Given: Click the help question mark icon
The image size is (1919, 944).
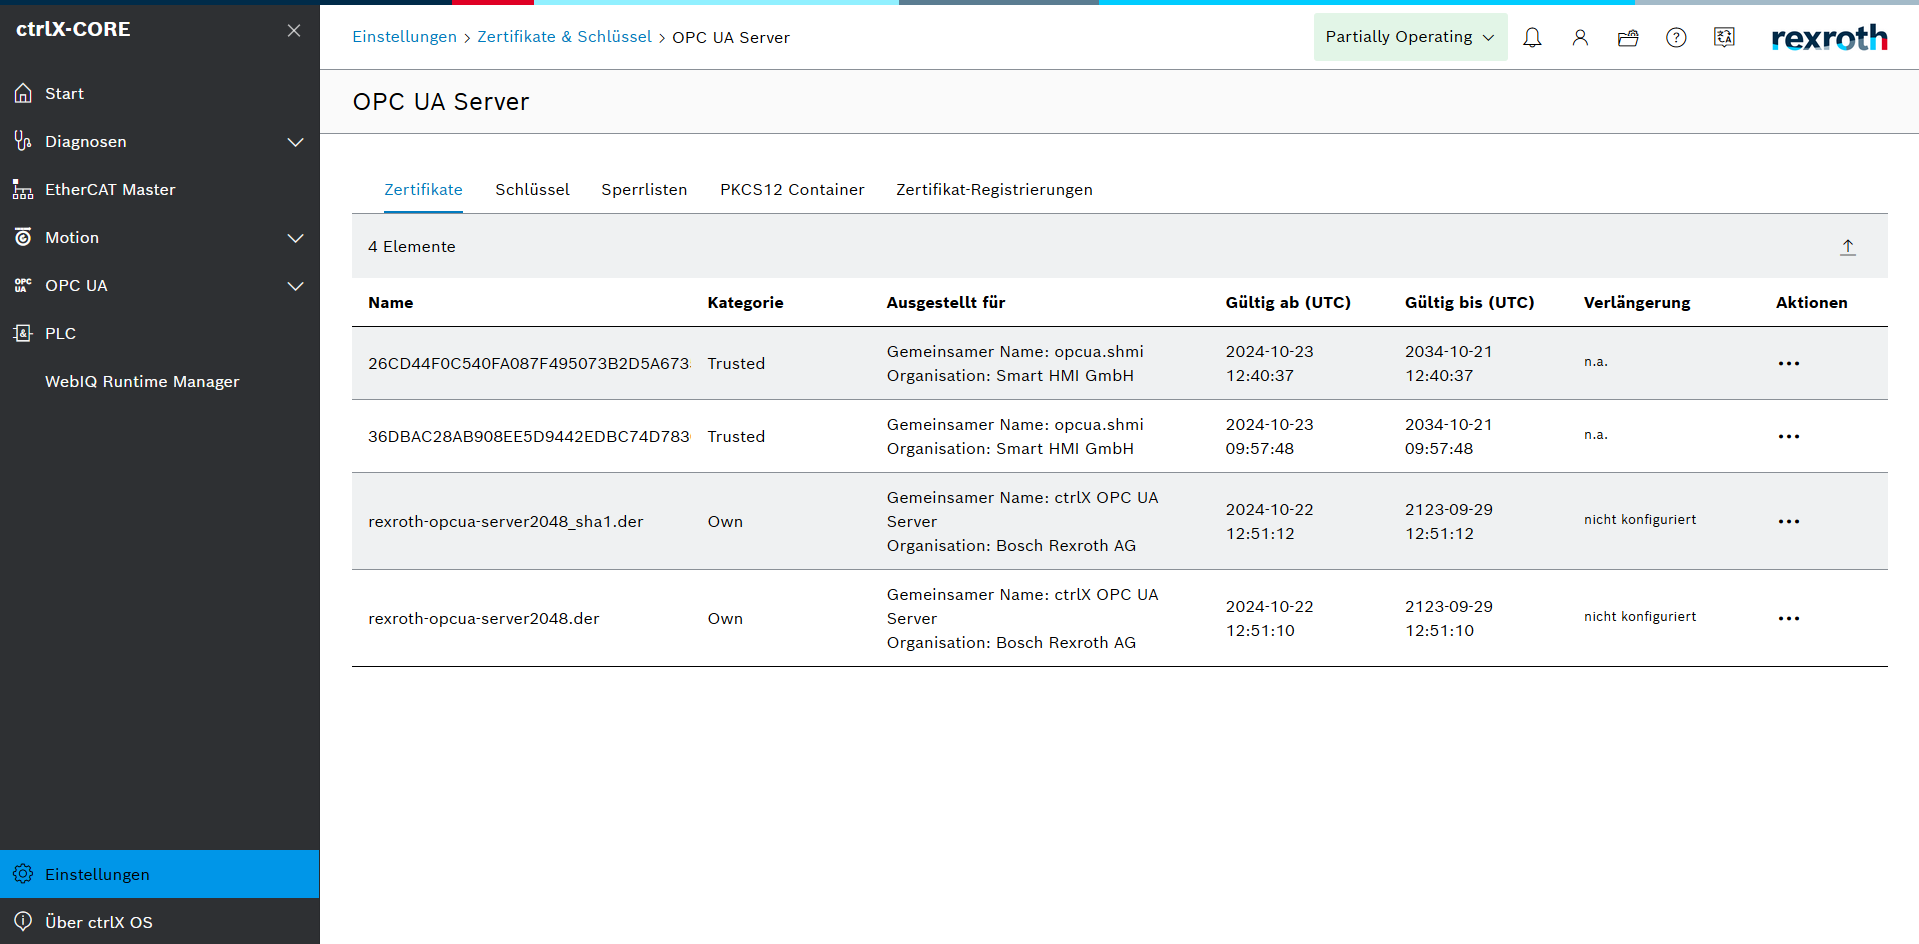Looking at the screenshot, I should (x=1676, y=38).
